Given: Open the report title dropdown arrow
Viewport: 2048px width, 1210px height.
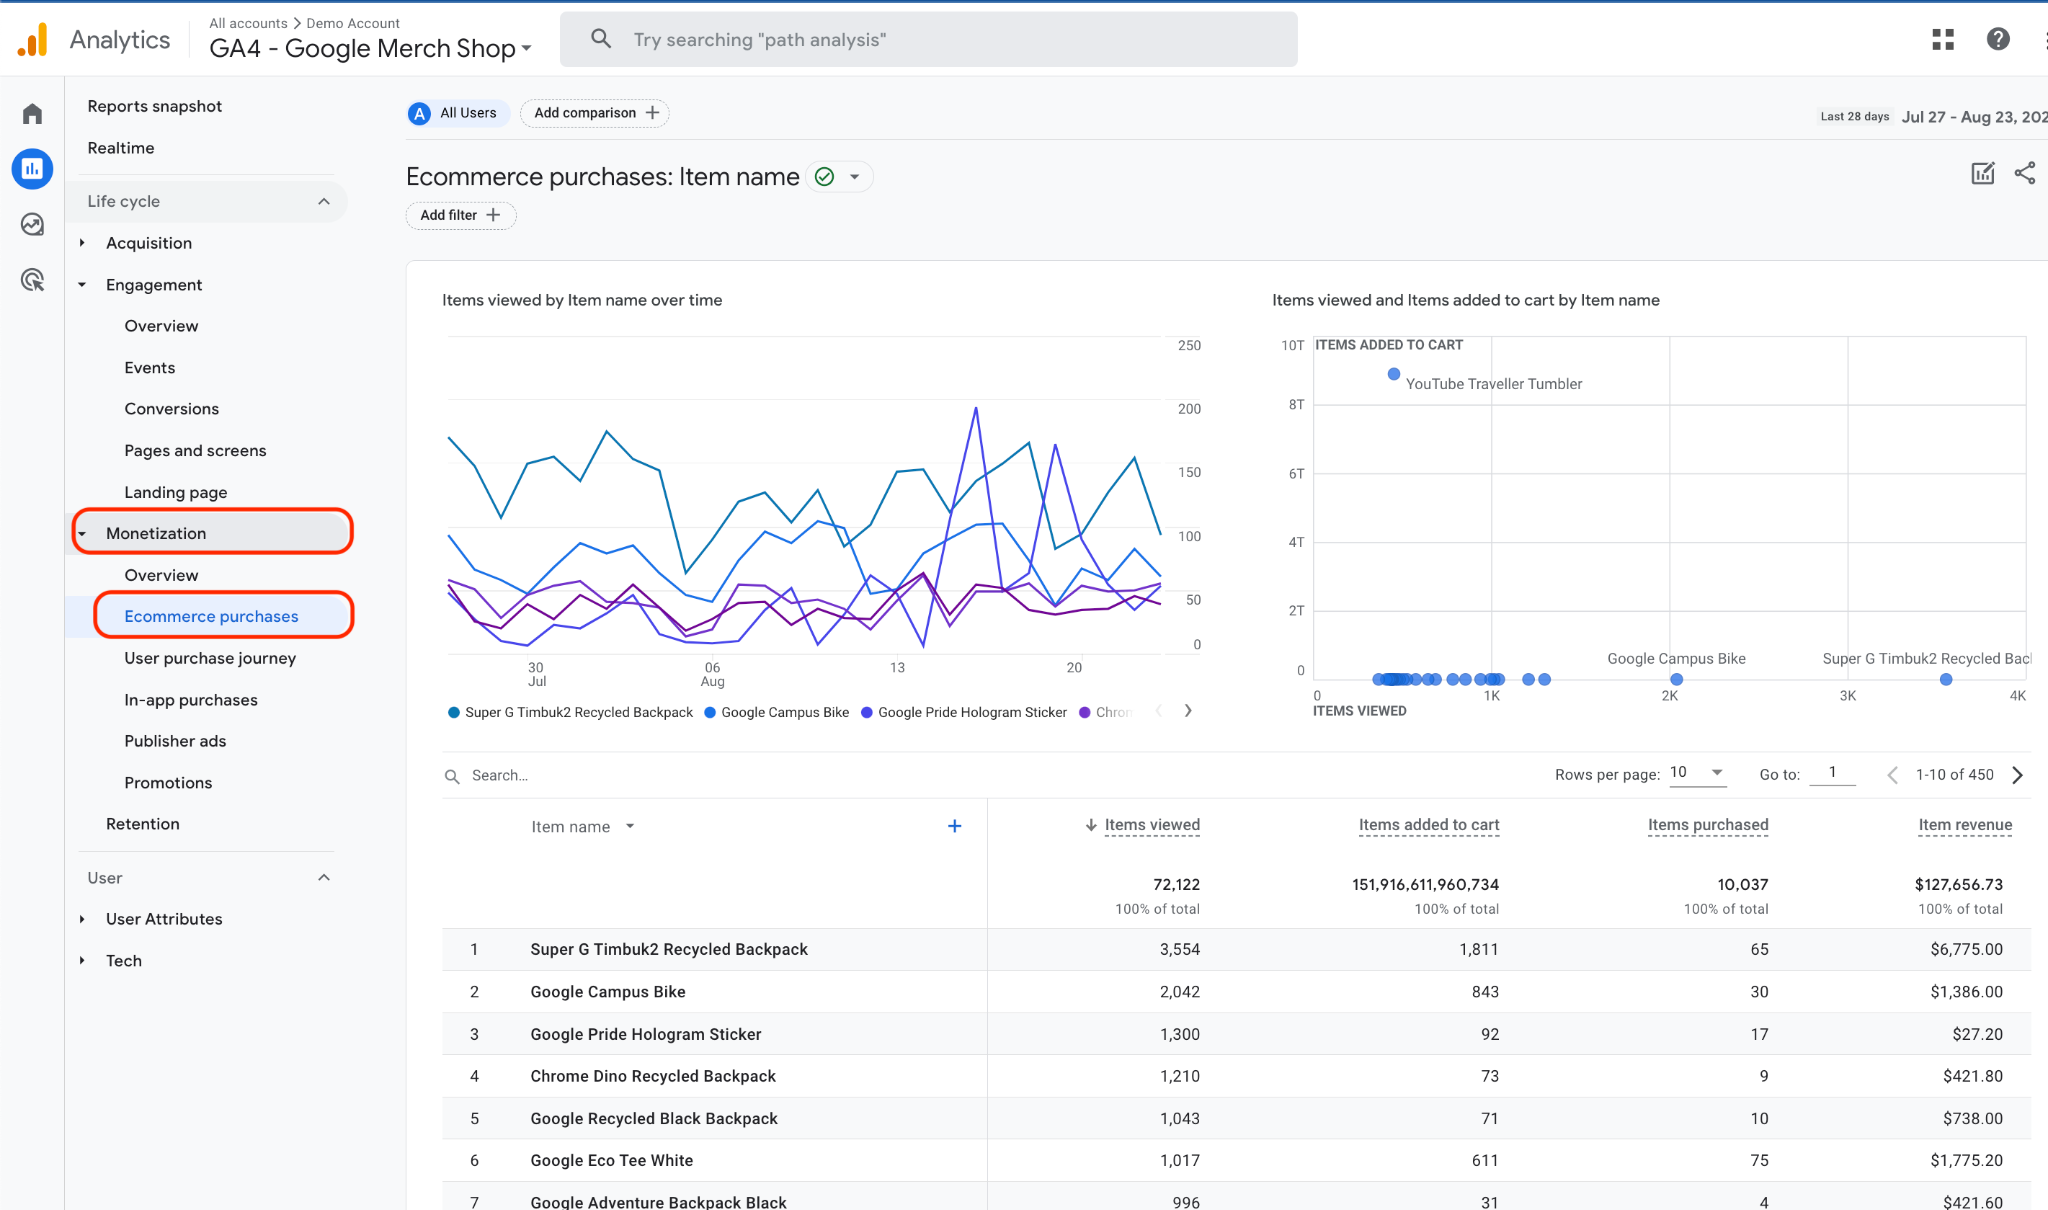Looking at the screenshot, I should 855,177.
